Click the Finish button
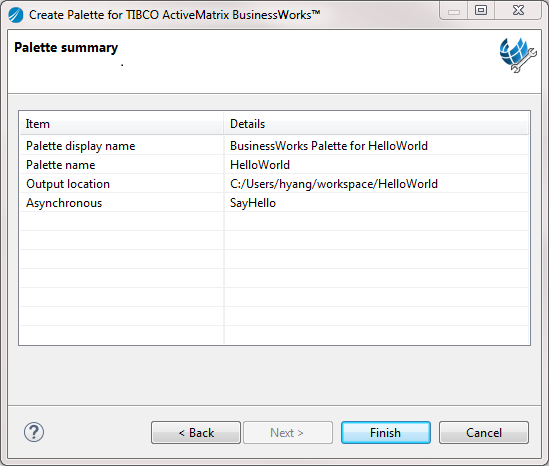 386,432
